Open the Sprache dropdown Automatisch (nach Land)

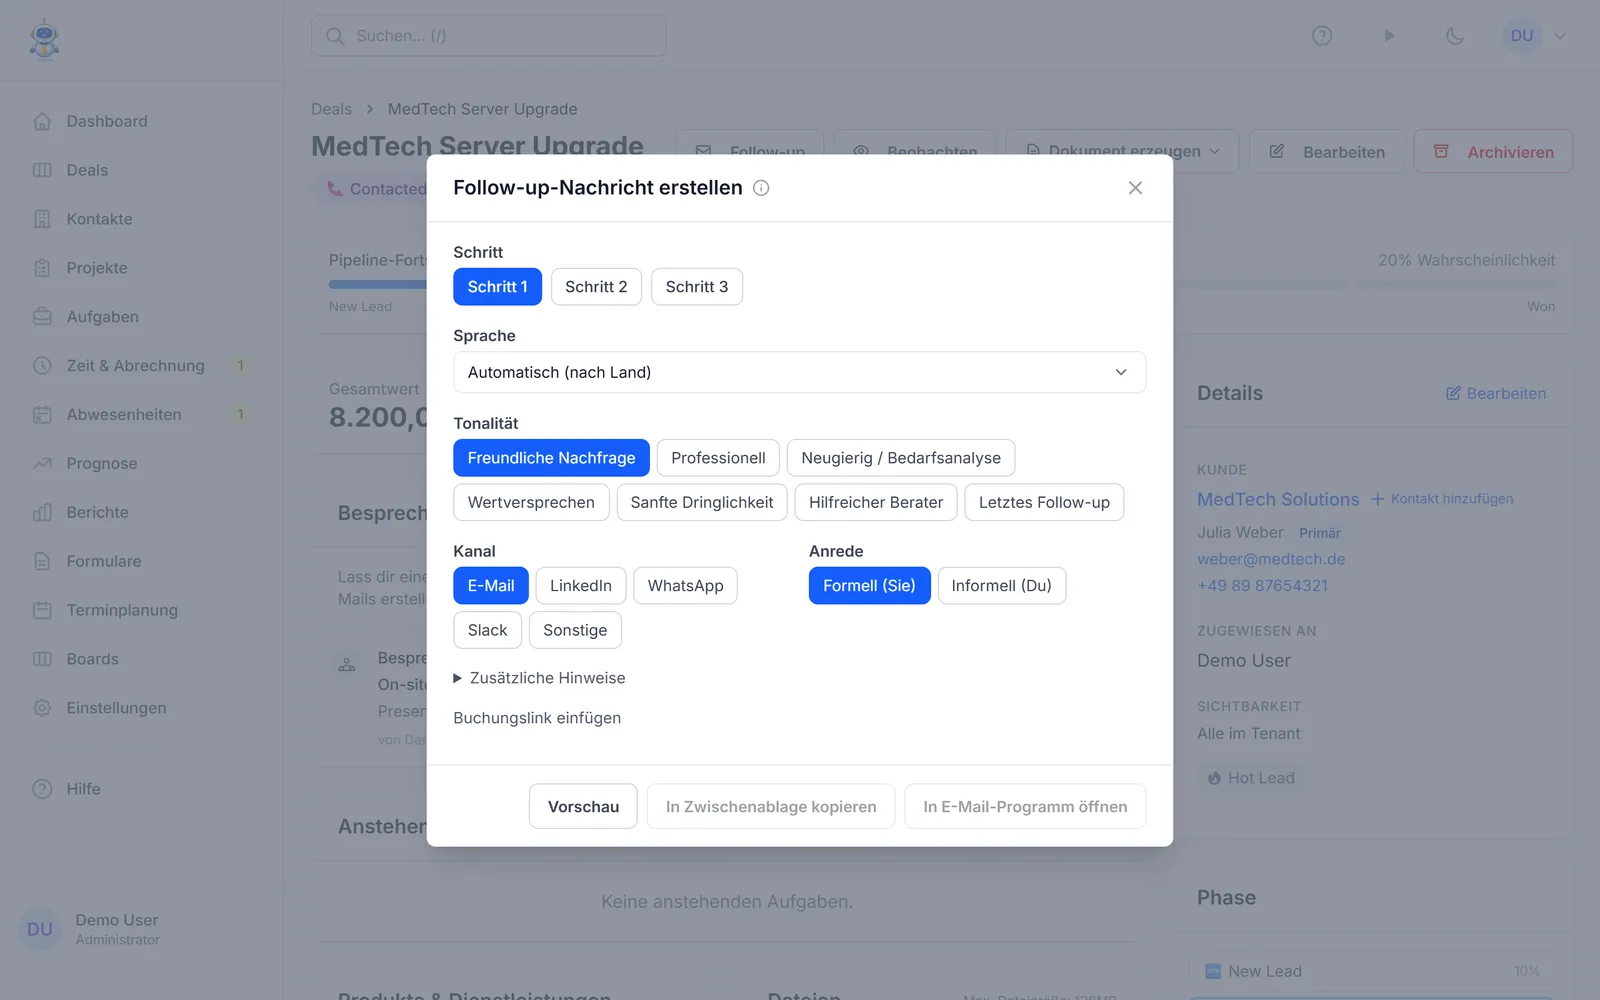coord(800,372)
